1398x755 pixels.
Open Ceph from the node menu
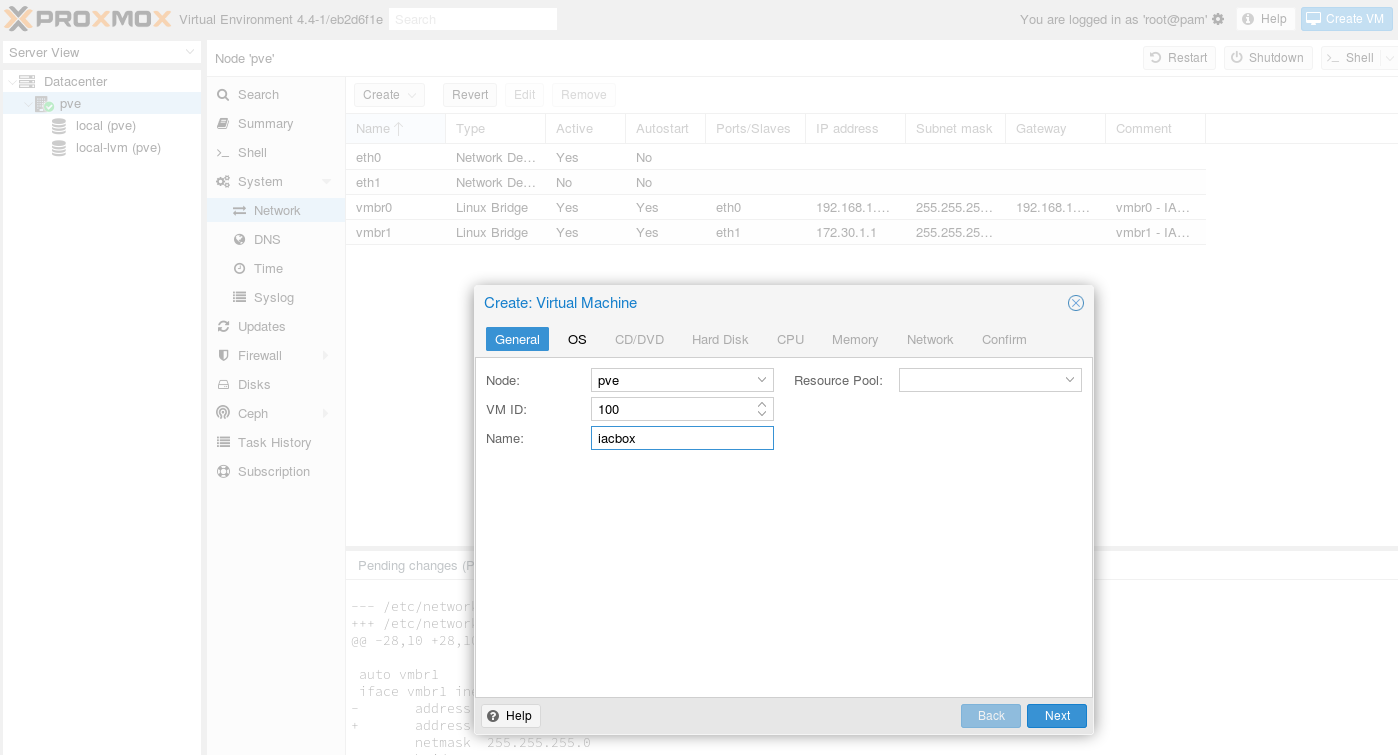(x=252, y=414)
